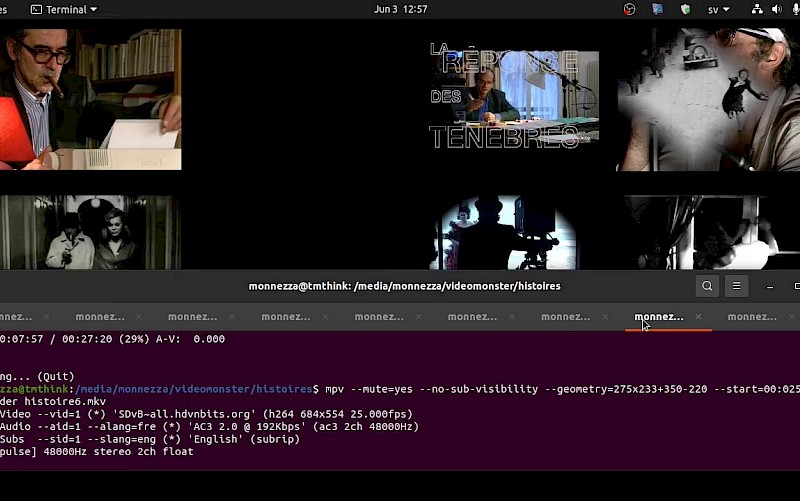Open the clock showing Jun 3 12:57

pyautogui.click(x=401, y=9)
